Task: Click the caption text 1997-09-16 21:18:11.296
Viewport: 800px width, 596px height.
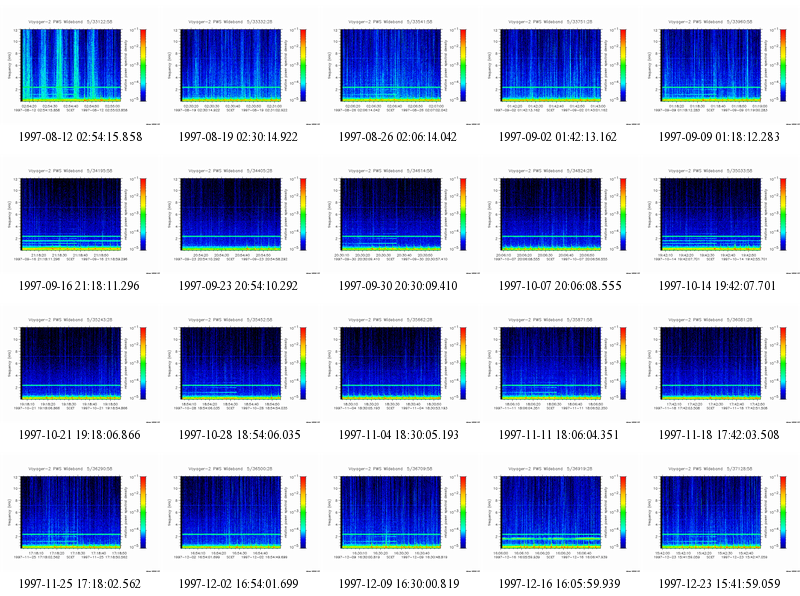Action: [x=79, y=286]
